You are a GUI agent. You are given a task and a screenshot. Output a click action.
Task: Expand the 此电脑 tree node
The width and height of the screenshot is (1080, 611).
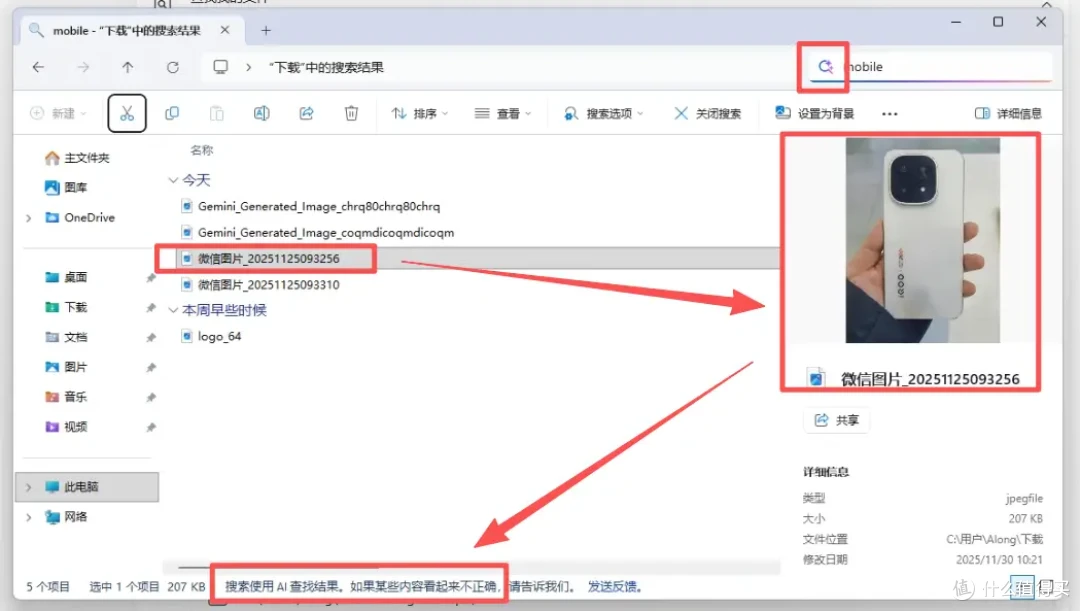tap(28, 487)
